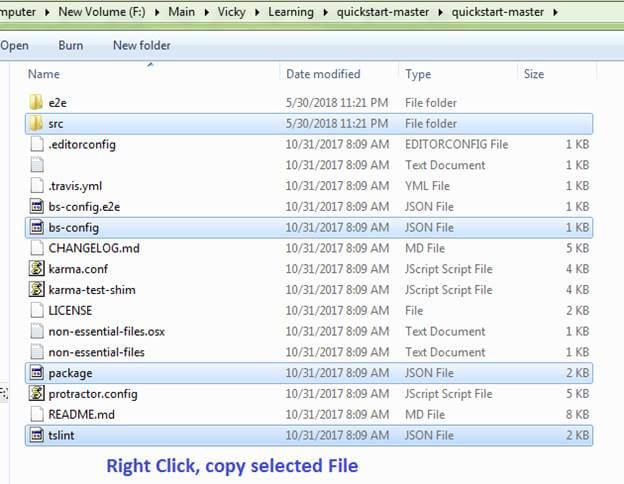Click the EDITORCONFIG File type cell
Screen dimensions: 624x484
click(x=456, y=144)
